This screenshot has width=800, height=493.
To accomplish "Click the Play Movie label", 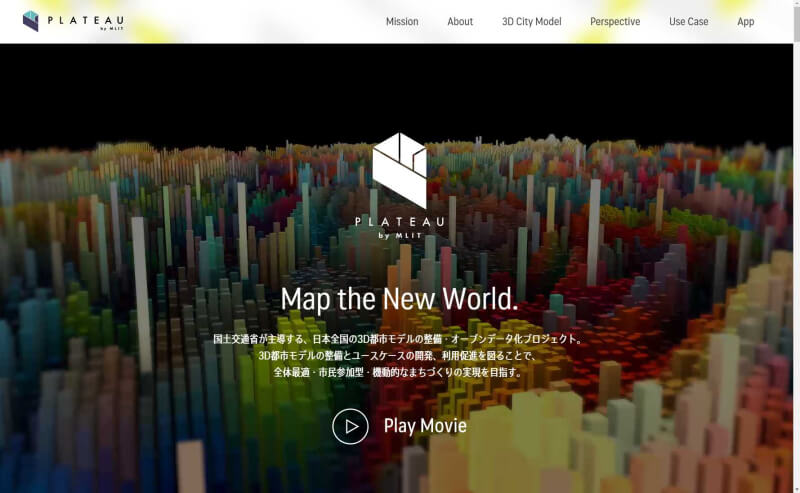I will (425, 426).
